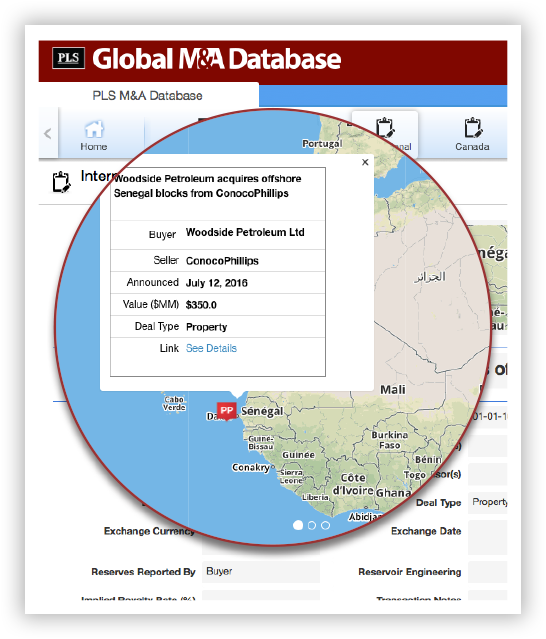
Task: Click the Deal Type Property field
Action: tap(487, 502)
